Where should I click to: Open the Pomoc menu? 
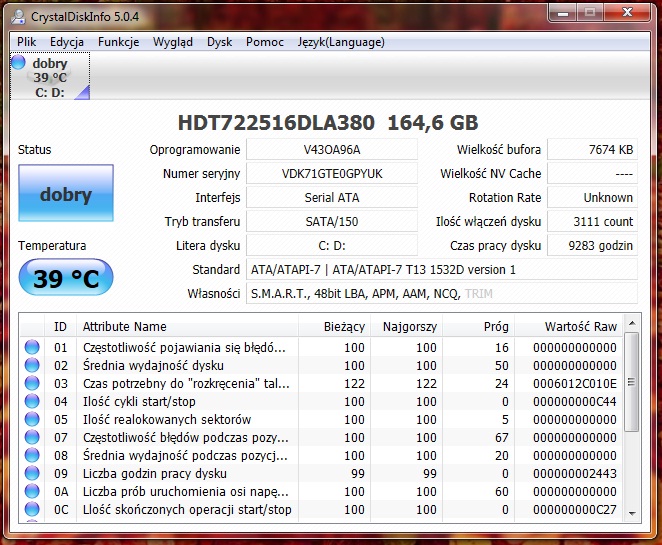coord(265,42)
